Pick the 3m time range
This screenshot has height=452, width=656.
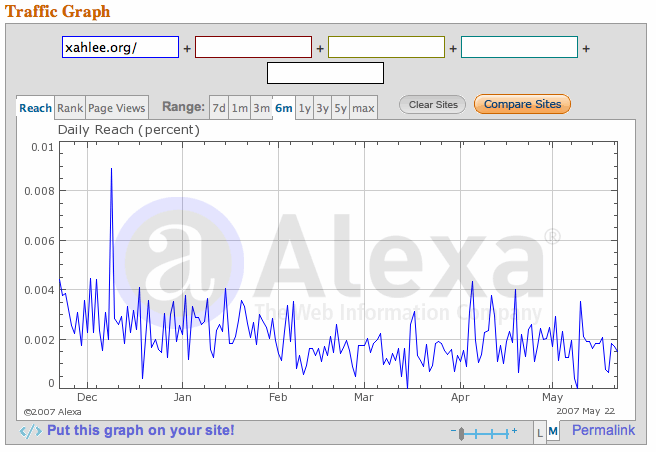pos(261,108)
